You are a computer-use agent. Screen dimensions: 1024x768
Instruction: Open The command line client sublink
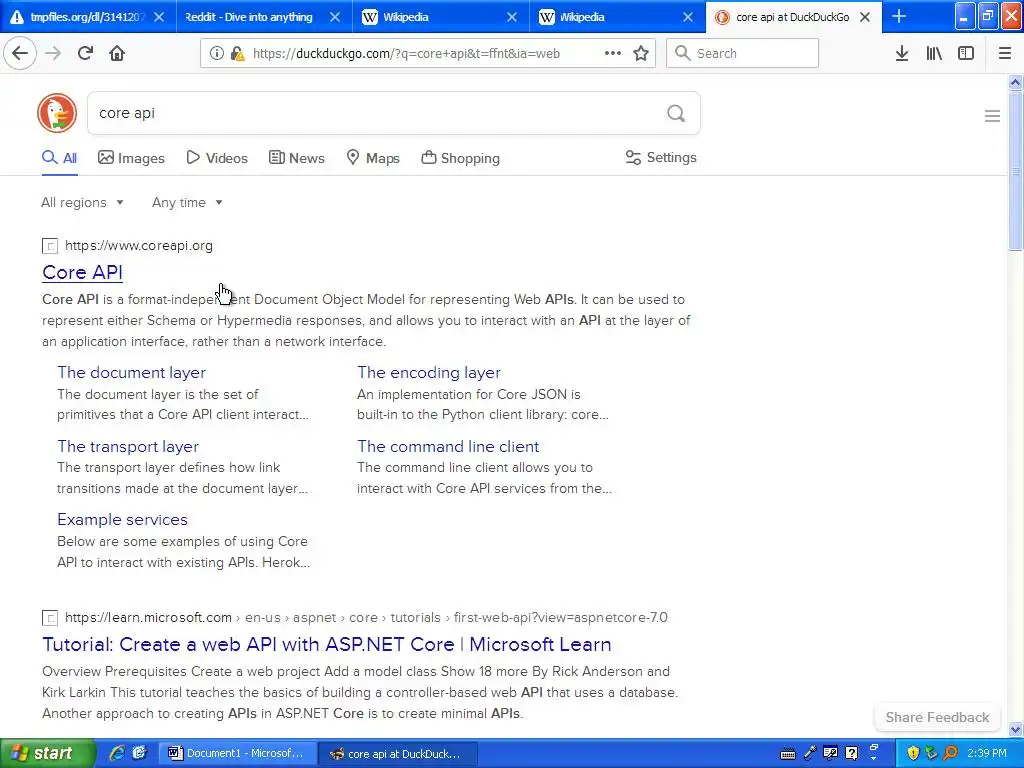(448, 447)
